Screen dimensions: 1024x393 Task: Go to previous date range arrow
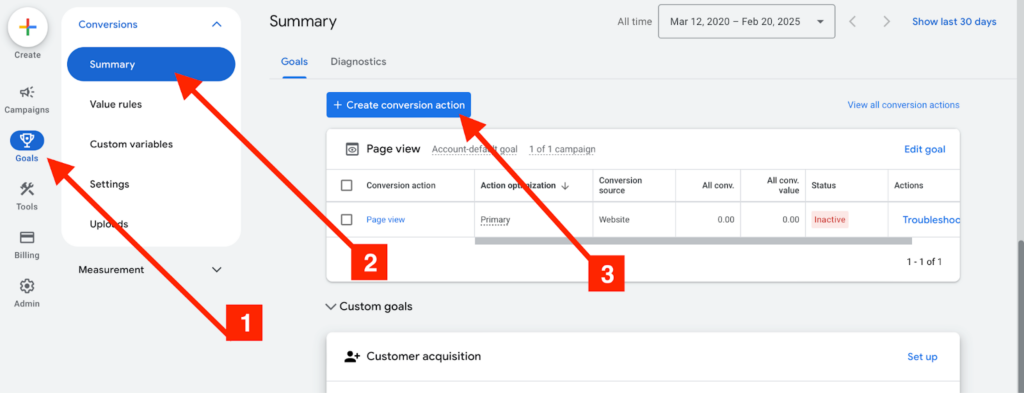pyautogui.click(x=852, y=22)
